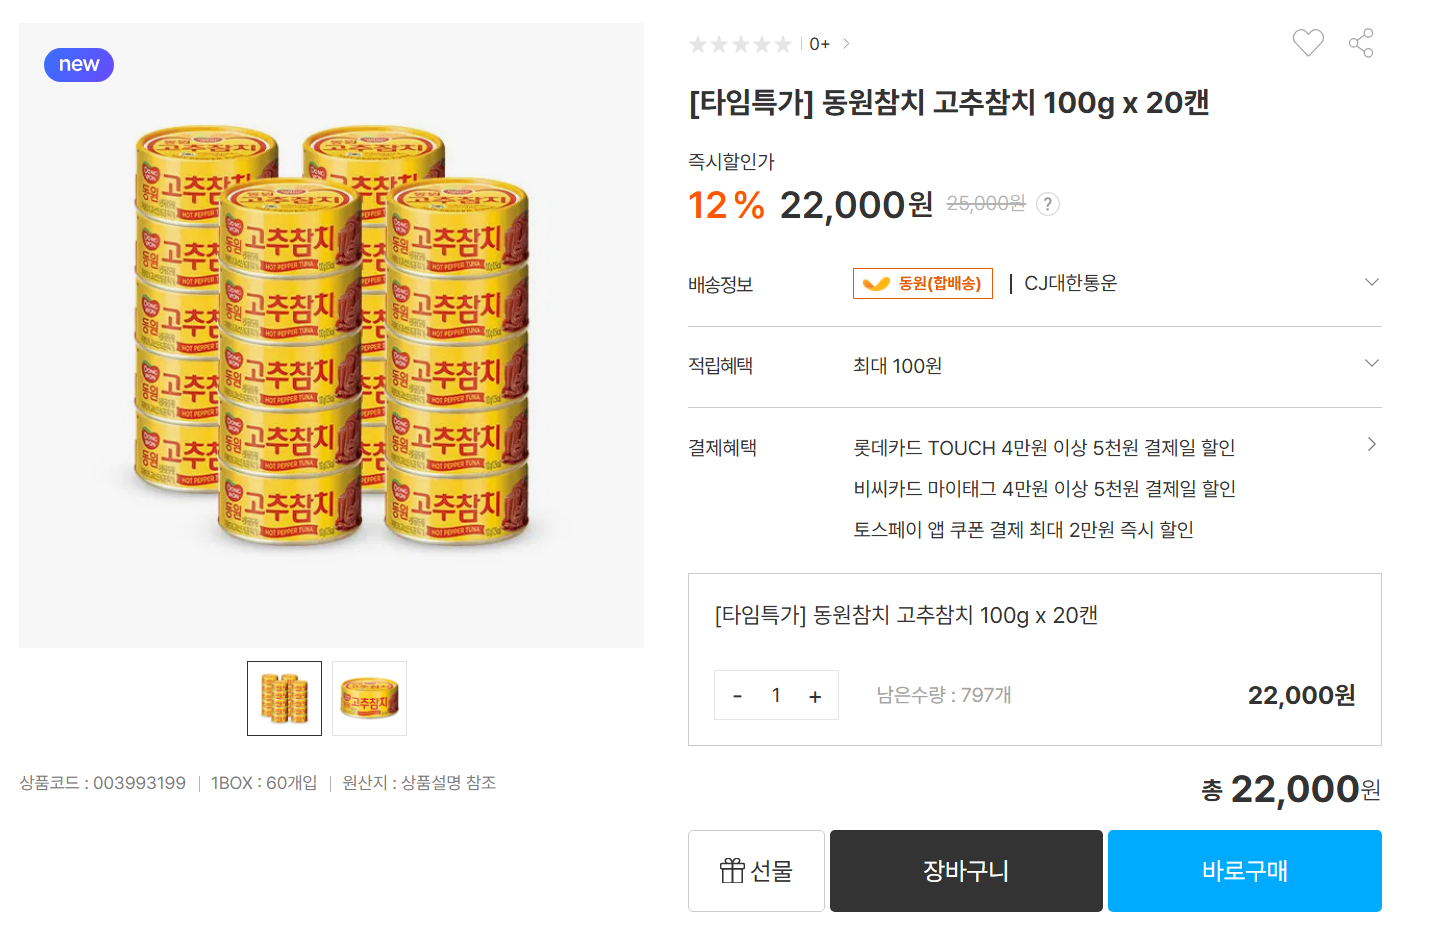
Task: Expand the 배송정보 delivery details chevron
Action: tap(1371, 281)
